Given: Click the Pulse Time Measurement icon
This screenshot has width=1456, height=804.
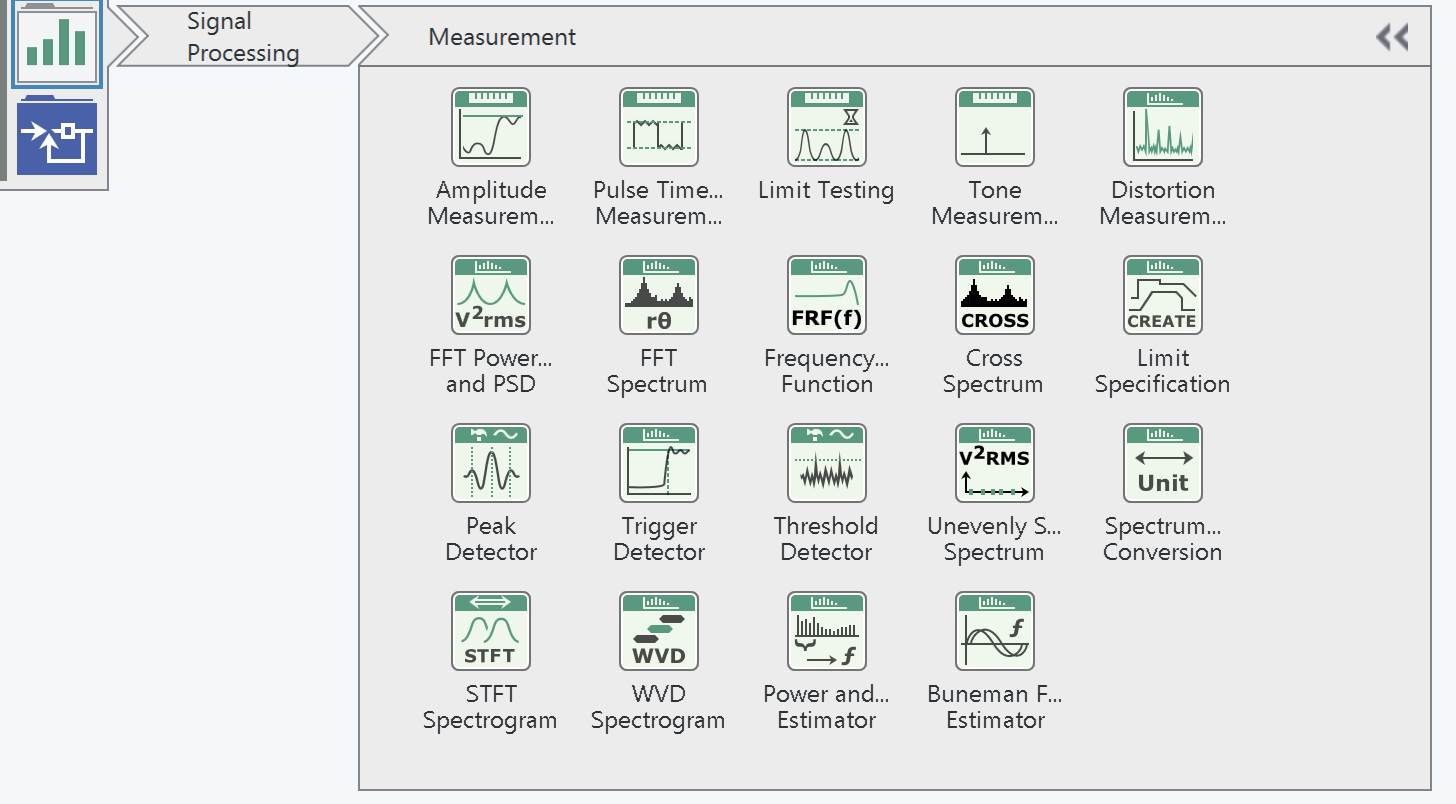Looking at the screenshot, I should 658,127.
